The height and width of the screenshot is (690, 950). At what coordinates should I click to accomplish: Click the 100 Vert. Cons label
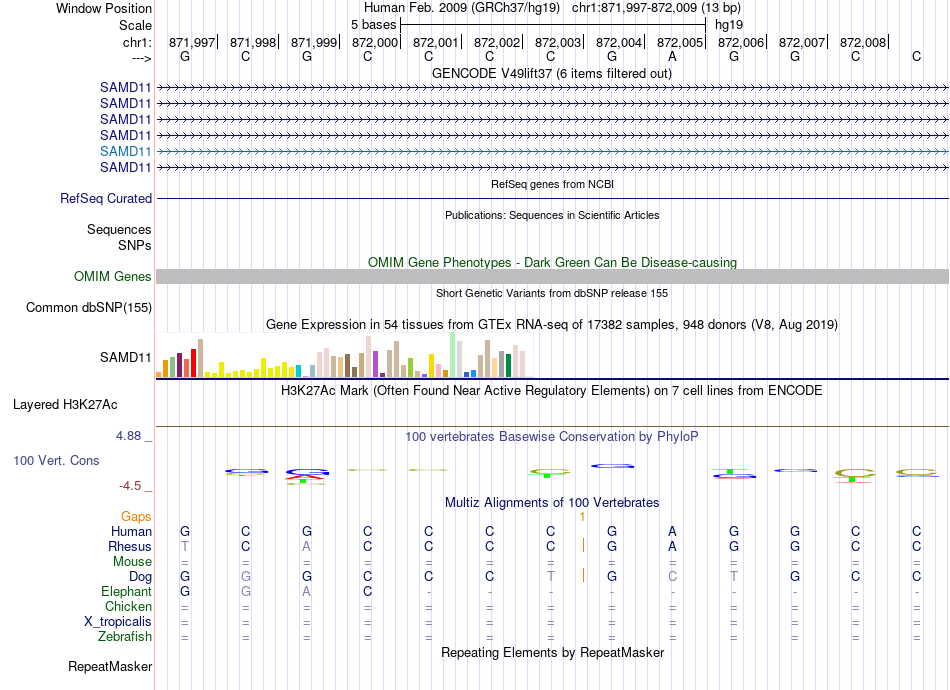click(56, 460)
